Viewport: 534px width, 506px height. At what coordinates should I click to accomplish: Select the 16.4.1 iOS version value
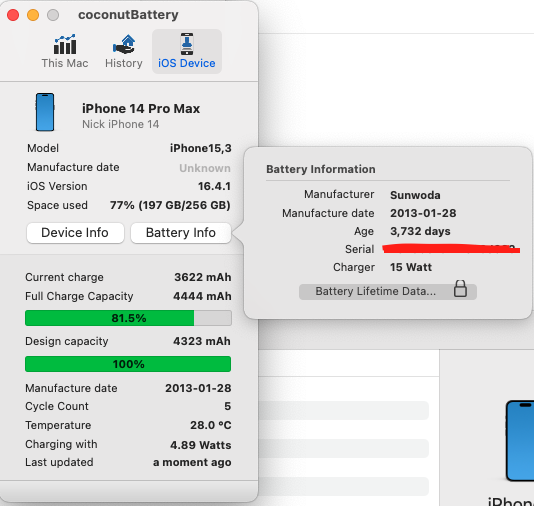[x=215, y=186]
